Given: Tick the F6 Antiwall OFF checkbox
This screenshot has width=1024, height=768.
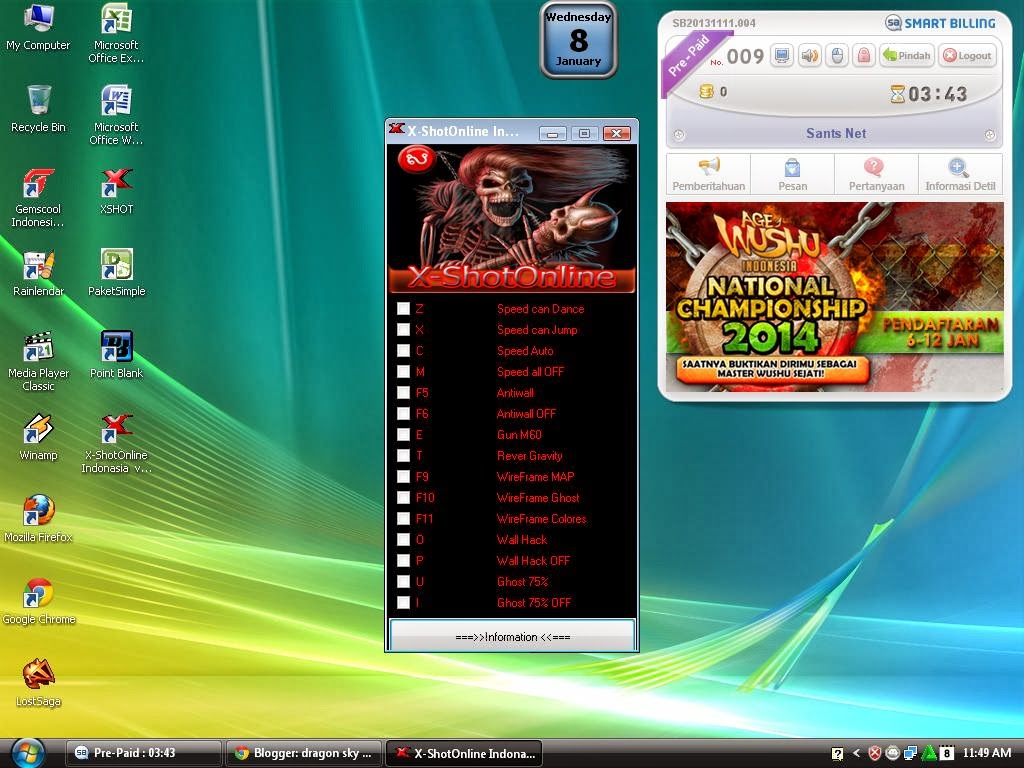Looking at the screenshot, I should [404, 413].
